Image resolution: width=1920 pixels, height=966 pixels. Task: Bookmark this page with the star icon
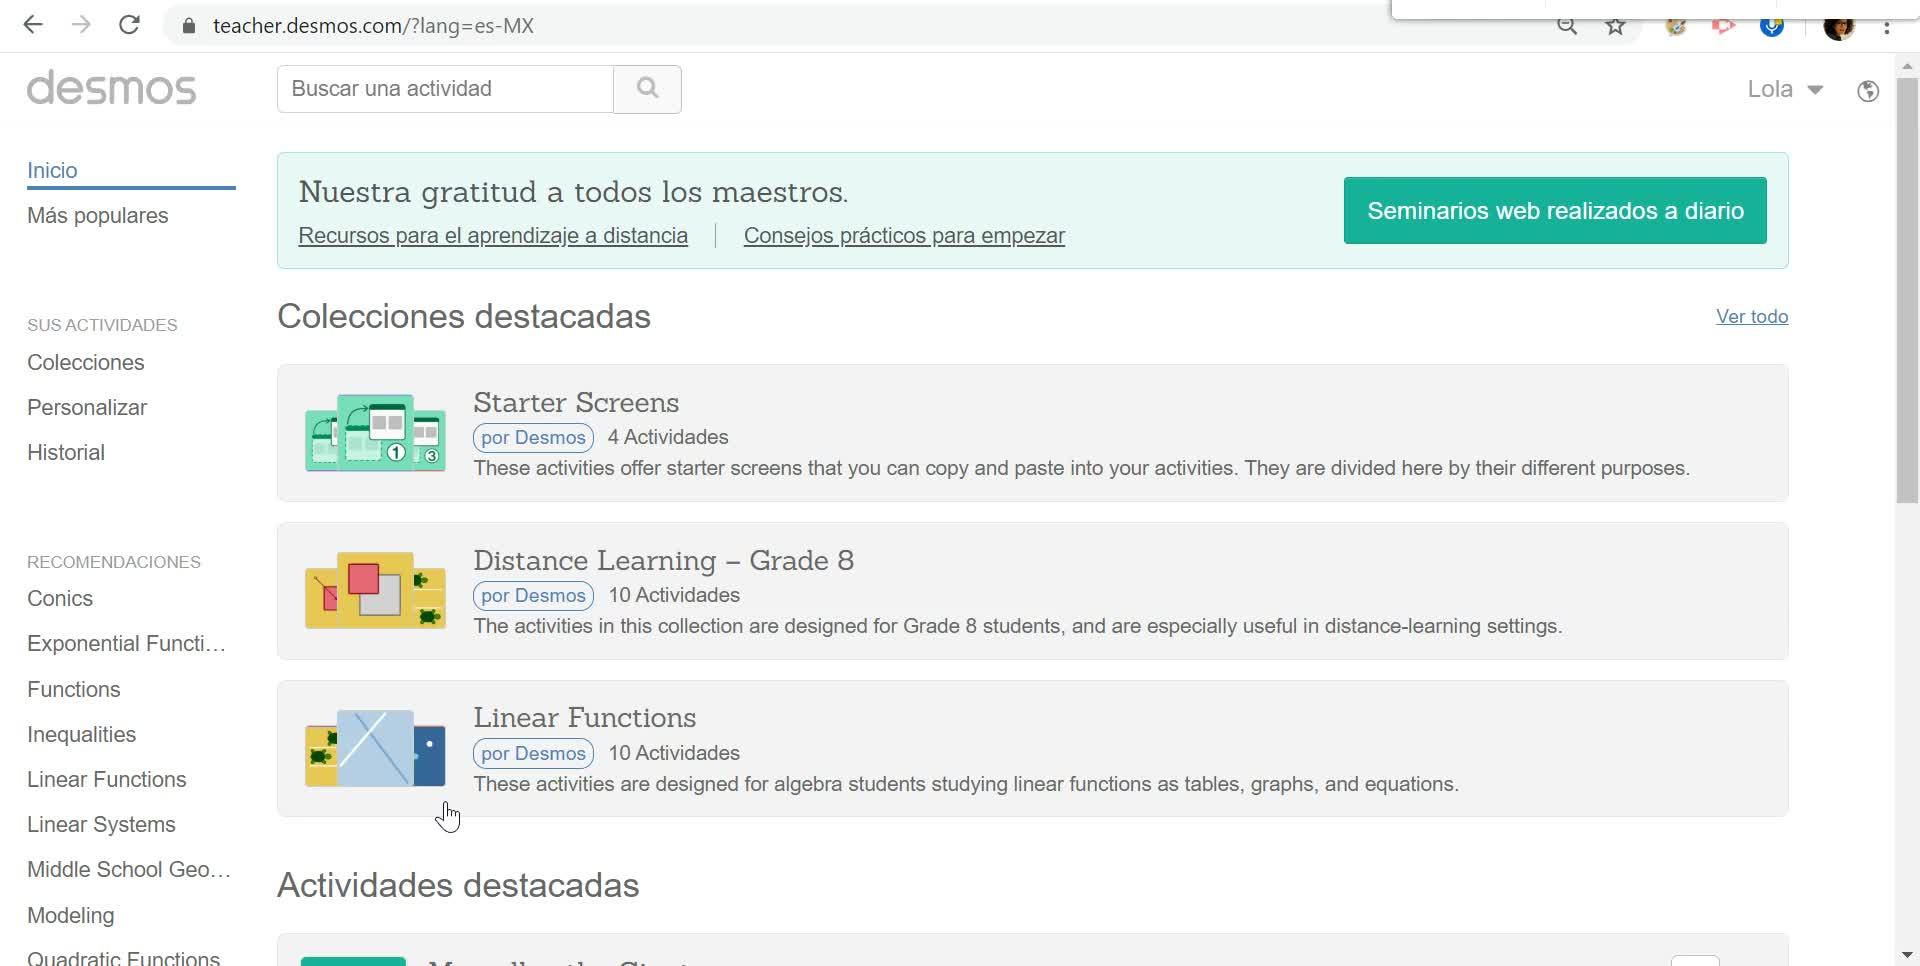coord(1616,27)
